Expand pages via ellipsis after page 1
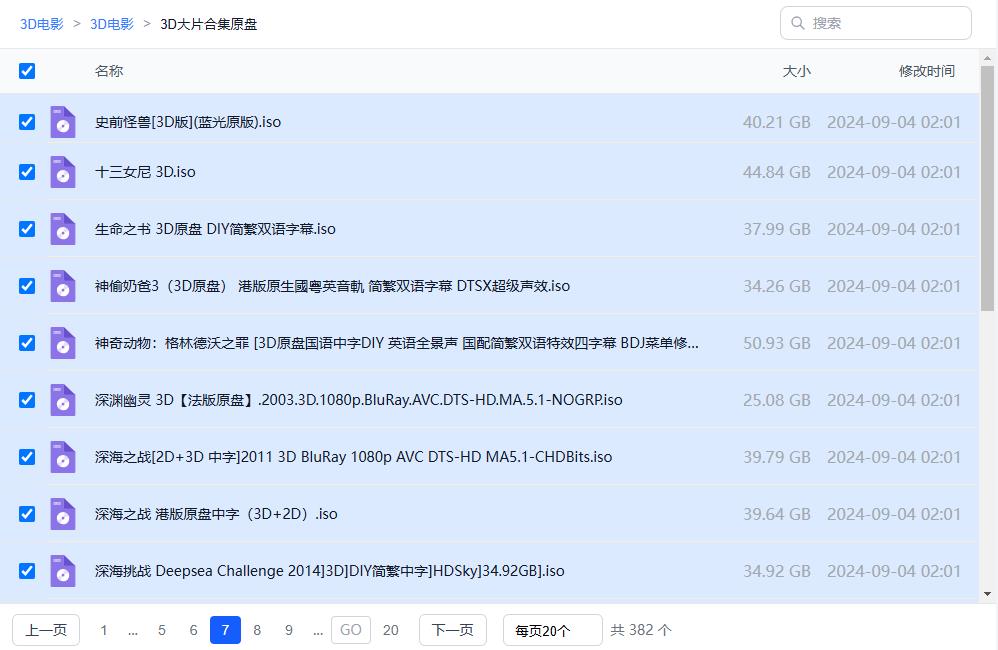 (x=133, y=630)
